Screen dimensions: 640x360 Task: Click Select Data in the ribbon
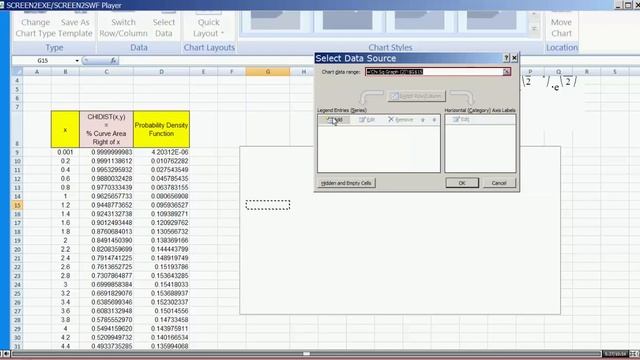point(164,27)
